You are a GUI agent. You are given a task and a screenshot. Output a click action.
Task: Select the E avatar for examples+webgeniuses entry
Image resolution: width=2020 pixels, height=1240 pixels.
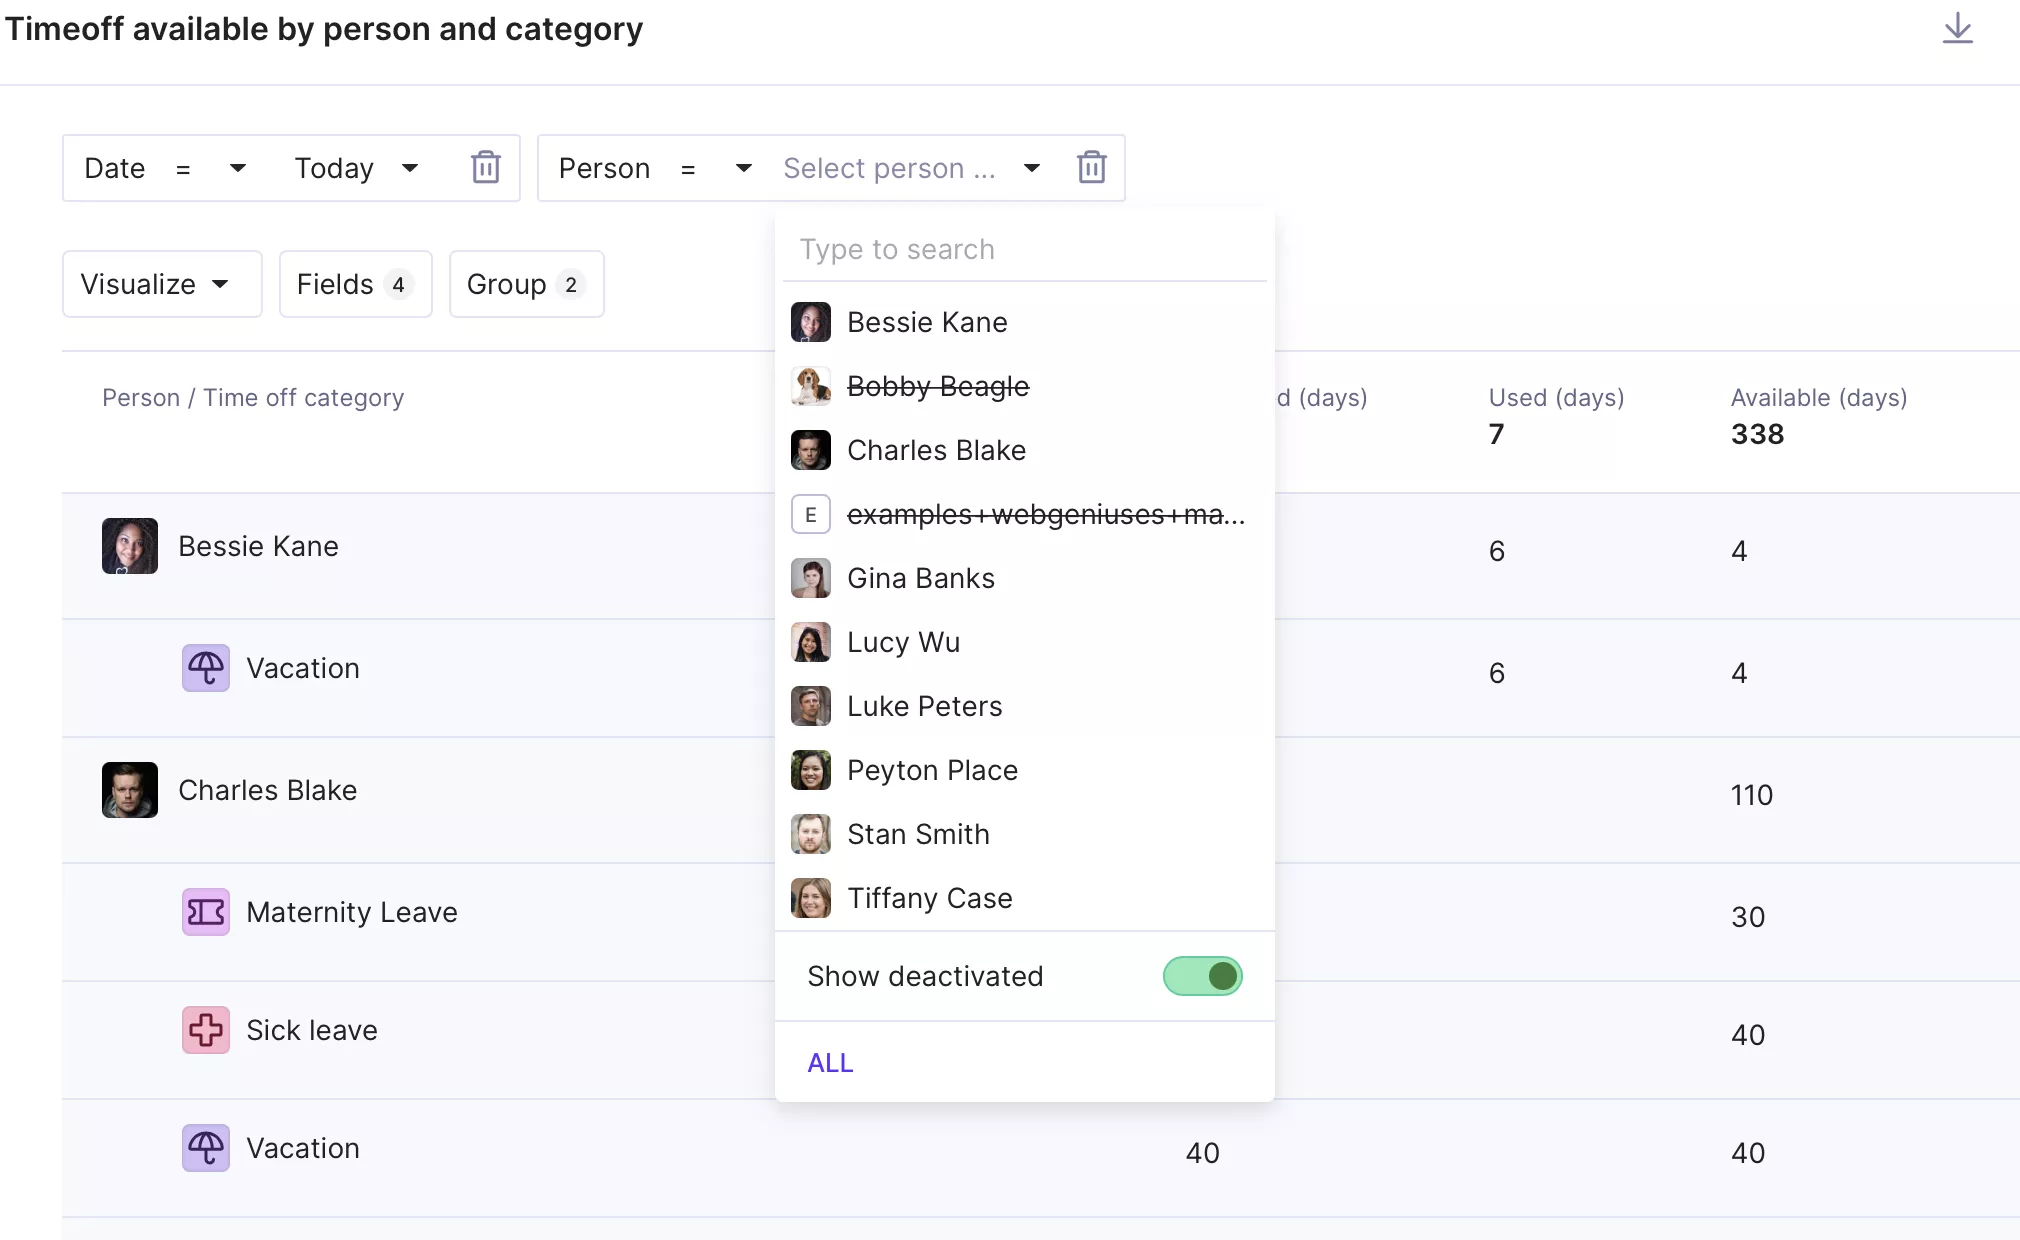click(x=811, y=514)
